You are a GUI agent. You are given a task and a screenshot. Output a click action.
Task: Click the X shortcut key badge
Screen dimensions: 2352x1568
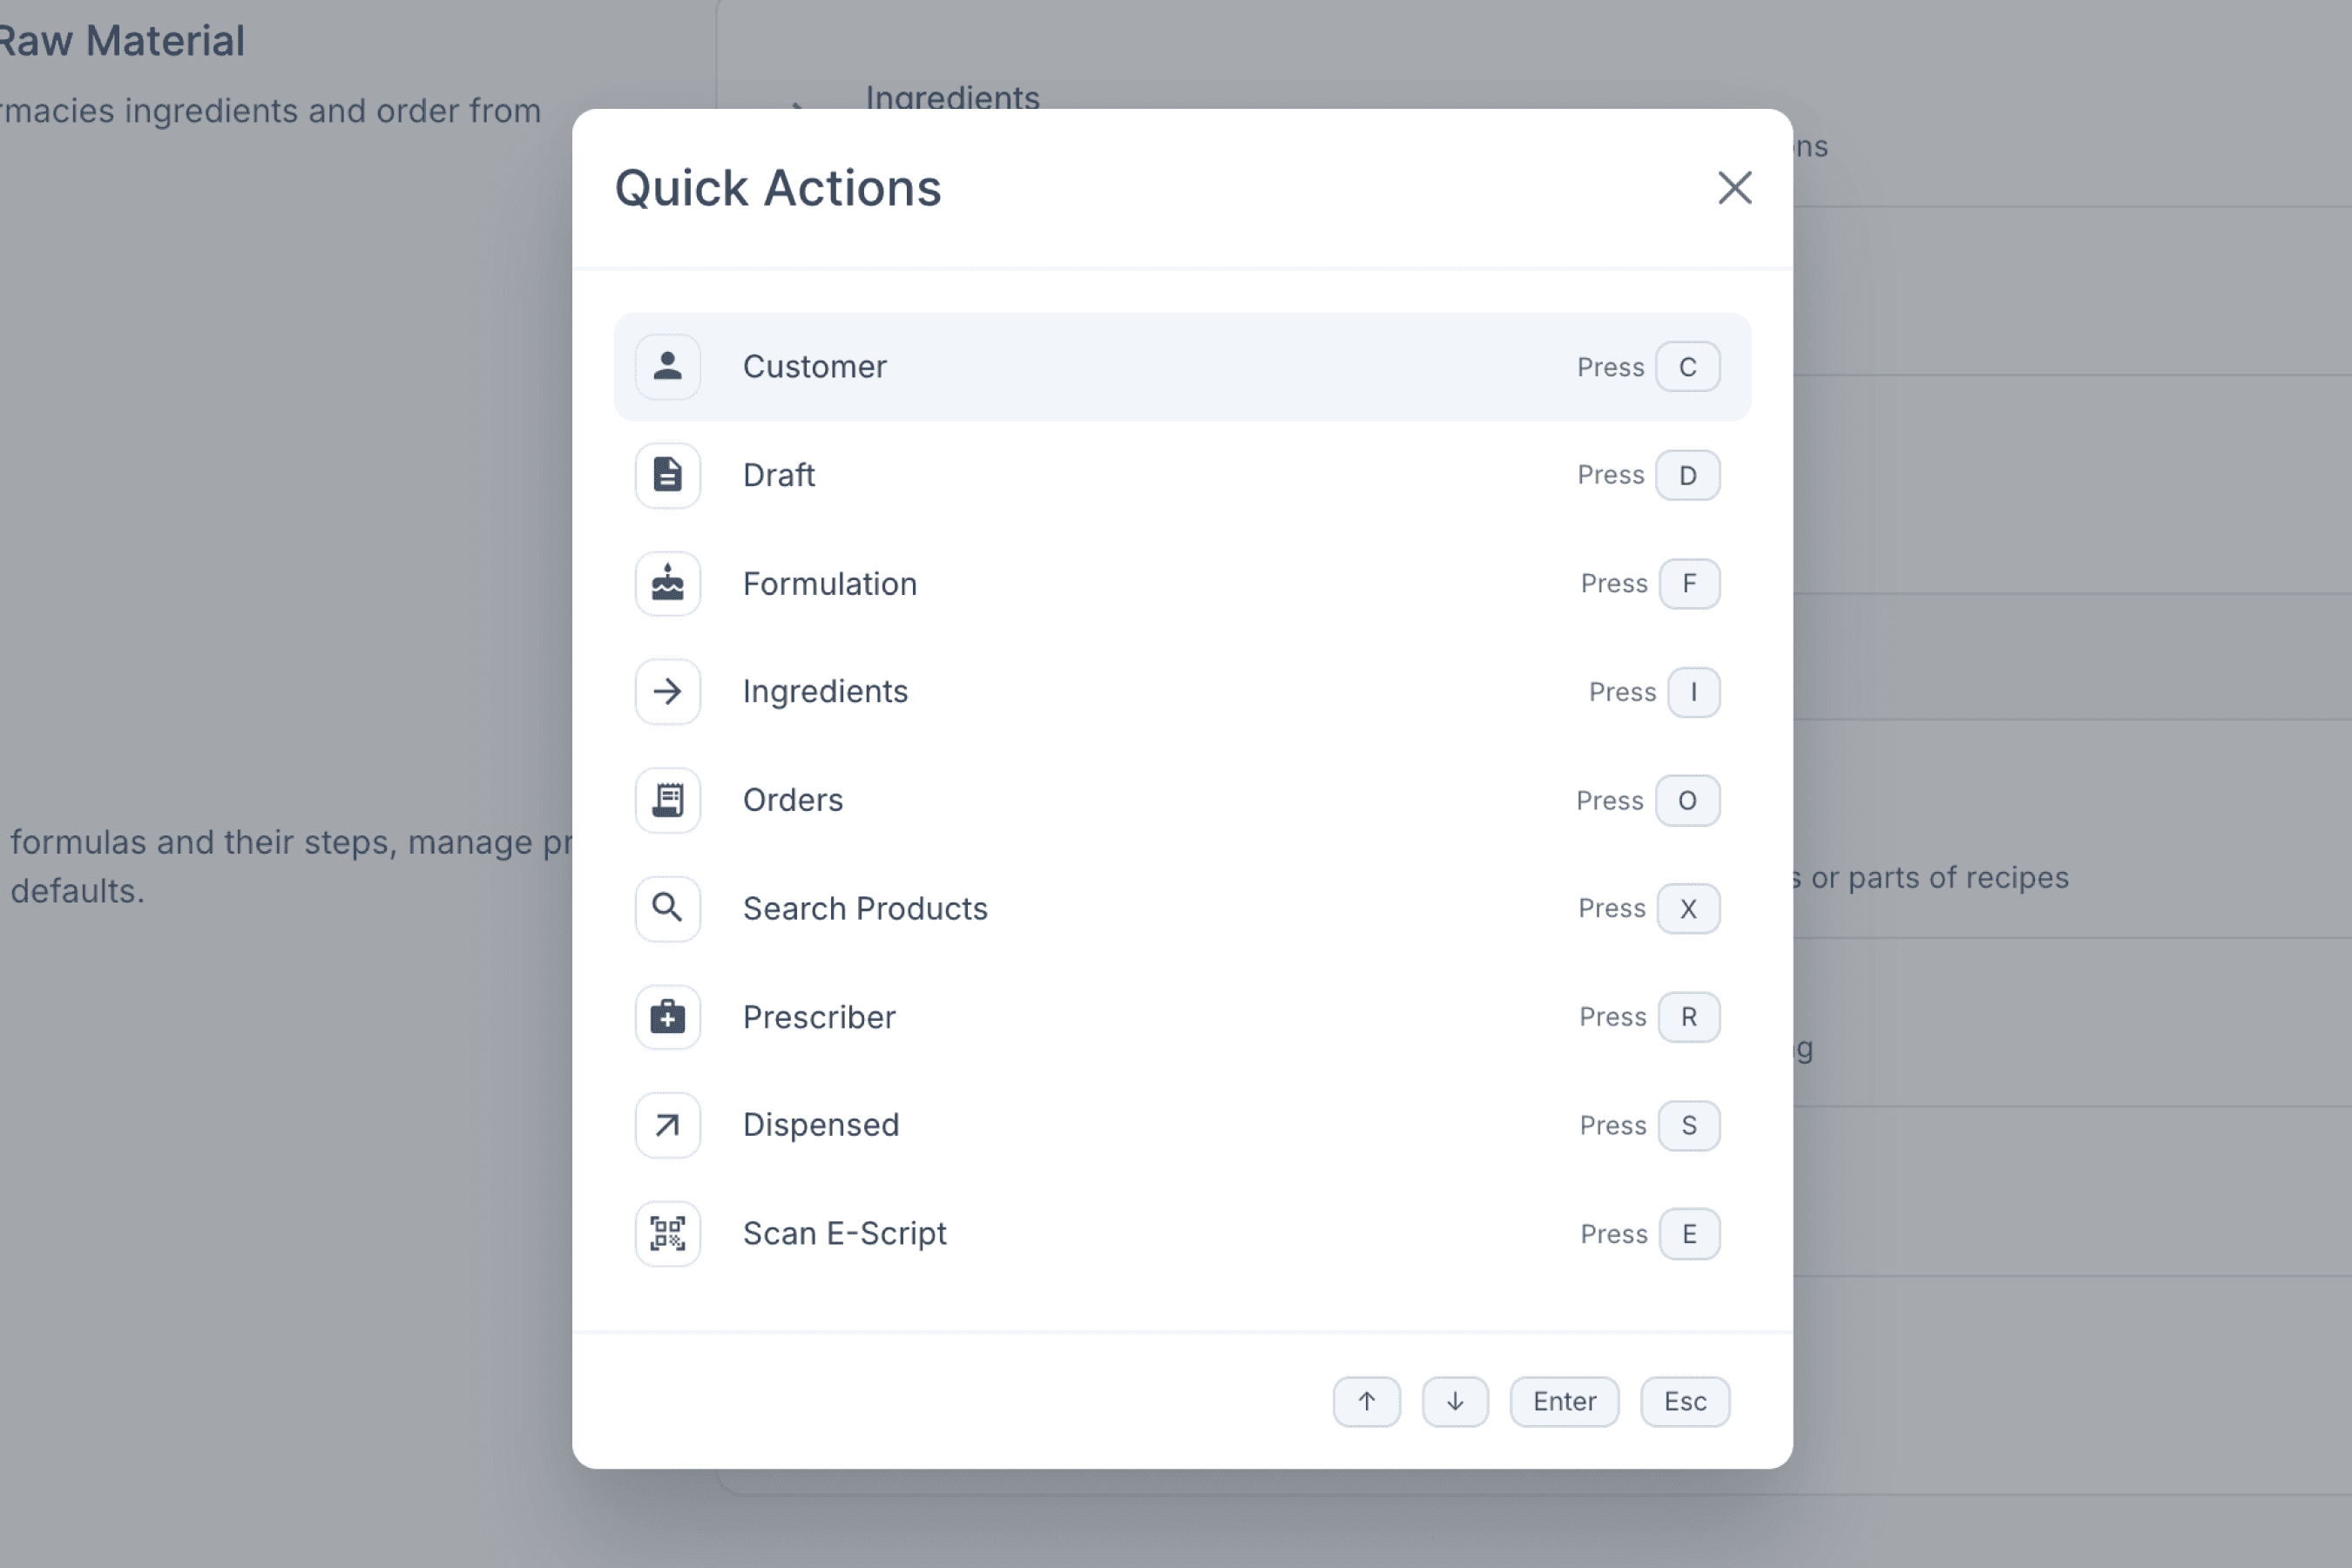point(1689,909)
